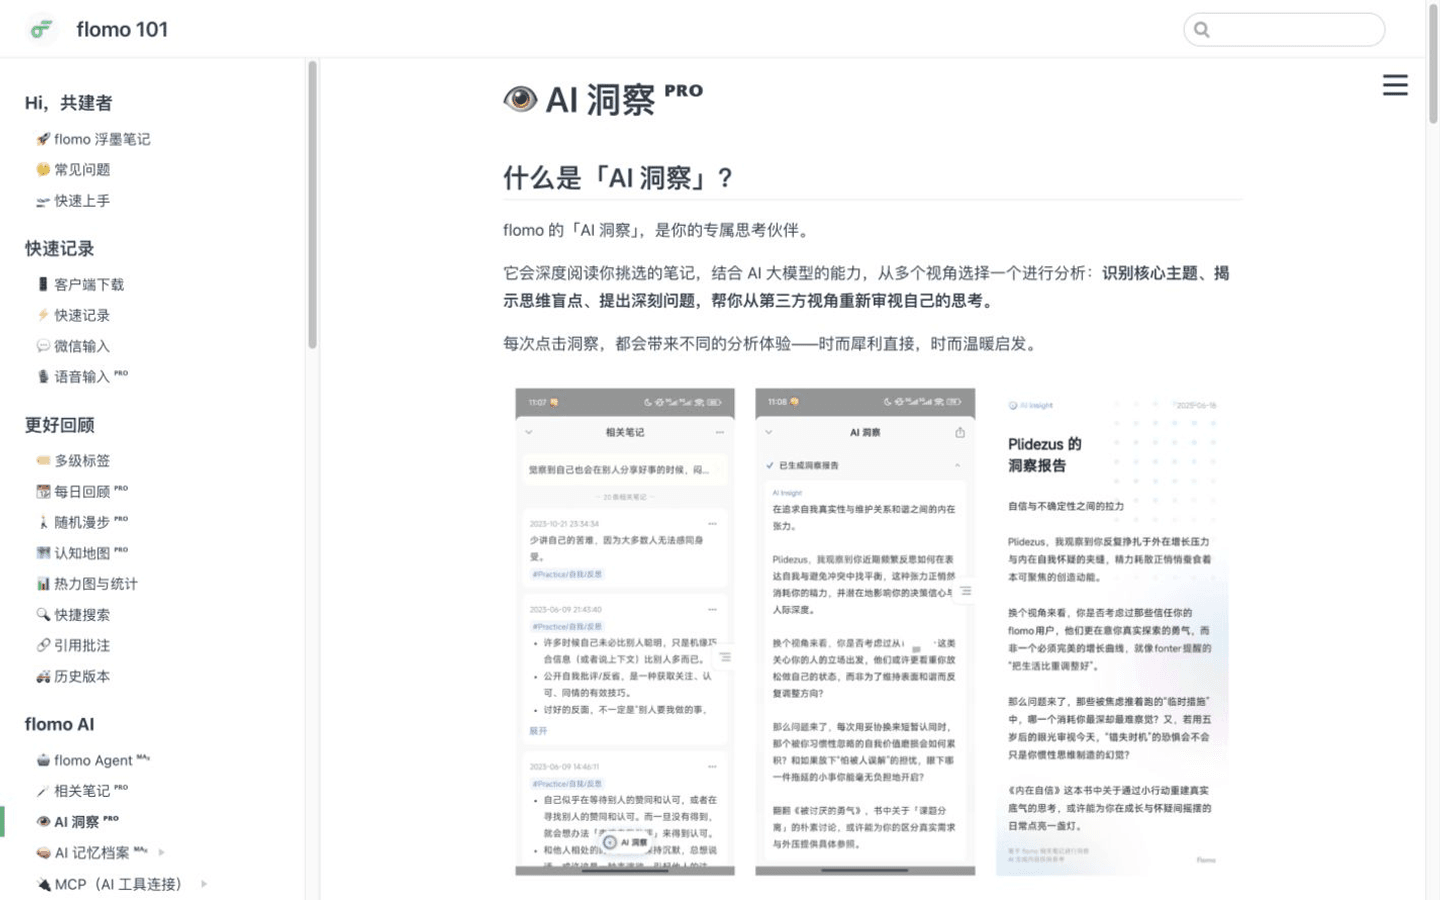This screenshot has width=1440, height=900.
Task: Click the lightning icon beside 快速记录 item
Action: click(x=43, y=315)
